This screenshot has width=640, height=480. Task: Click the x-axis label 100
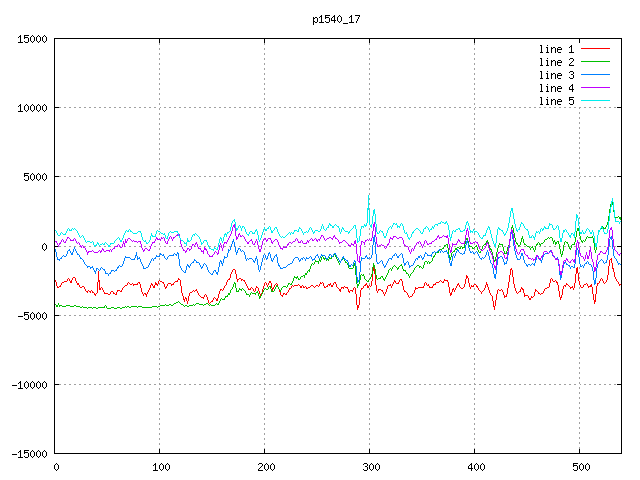pos(161,467)
